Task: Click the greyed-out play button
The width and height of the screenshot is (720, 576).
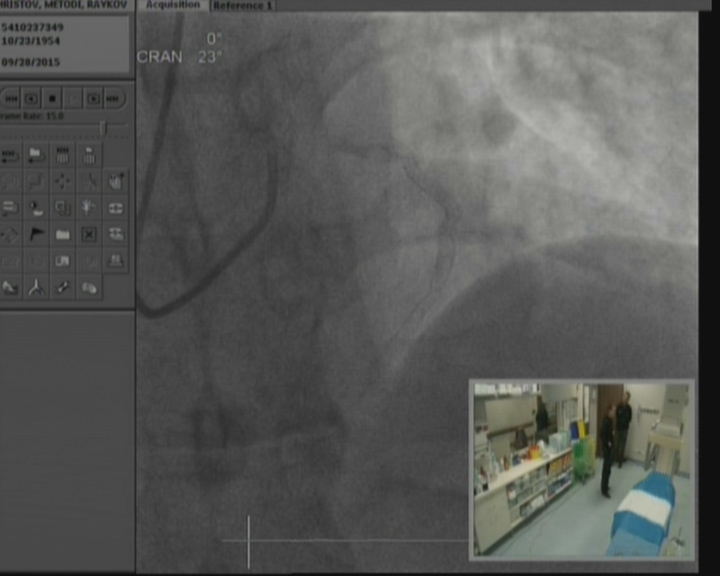Action: (x=73, y=99)
